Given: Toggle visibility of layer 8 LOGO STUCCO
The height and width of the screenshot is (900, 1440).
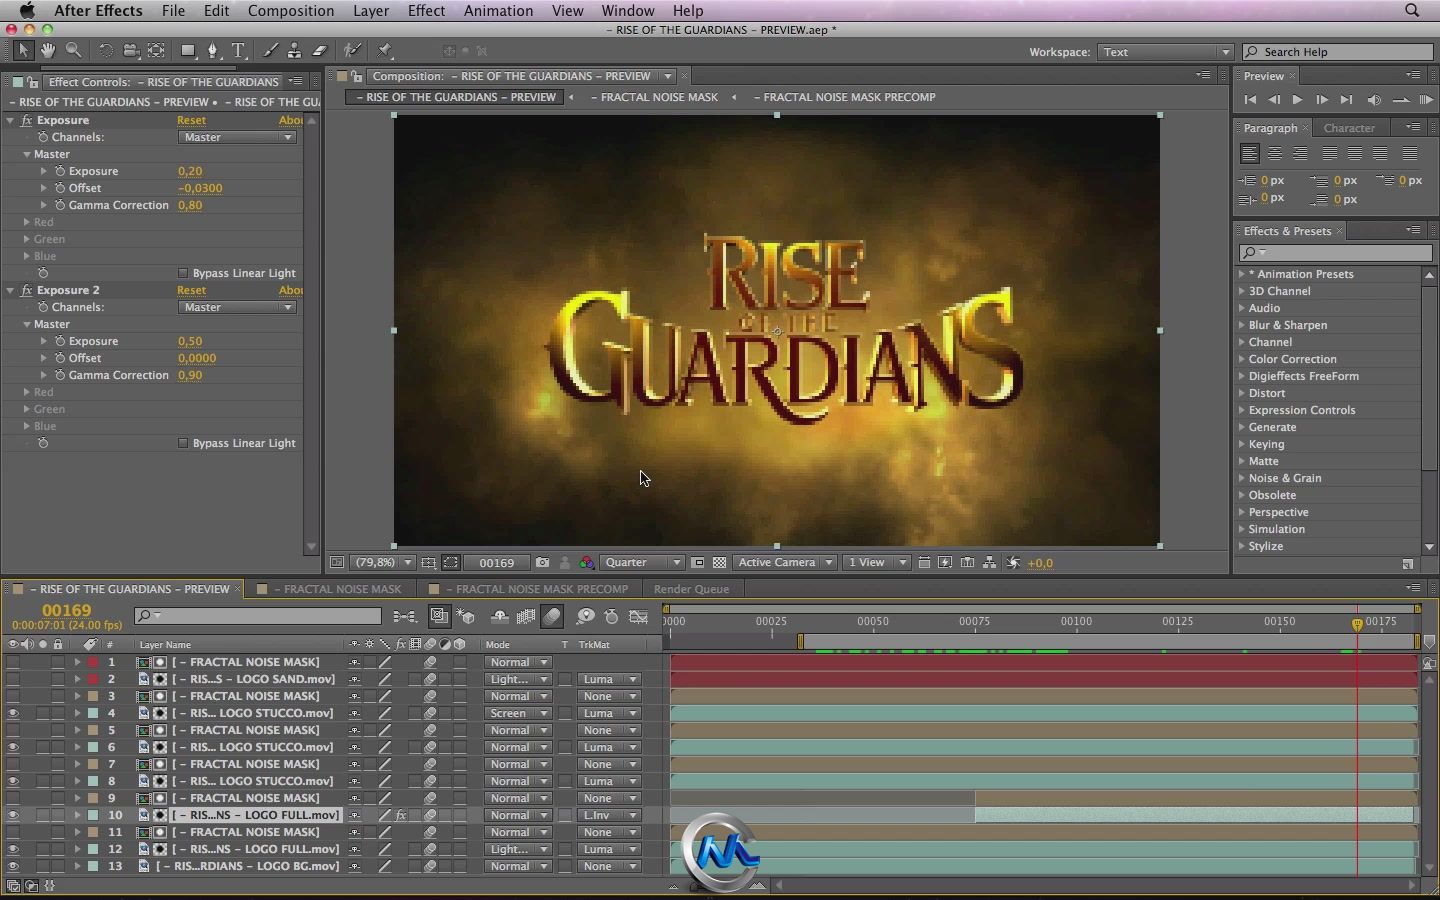Looking at the screenshot, I should point(13,781).
